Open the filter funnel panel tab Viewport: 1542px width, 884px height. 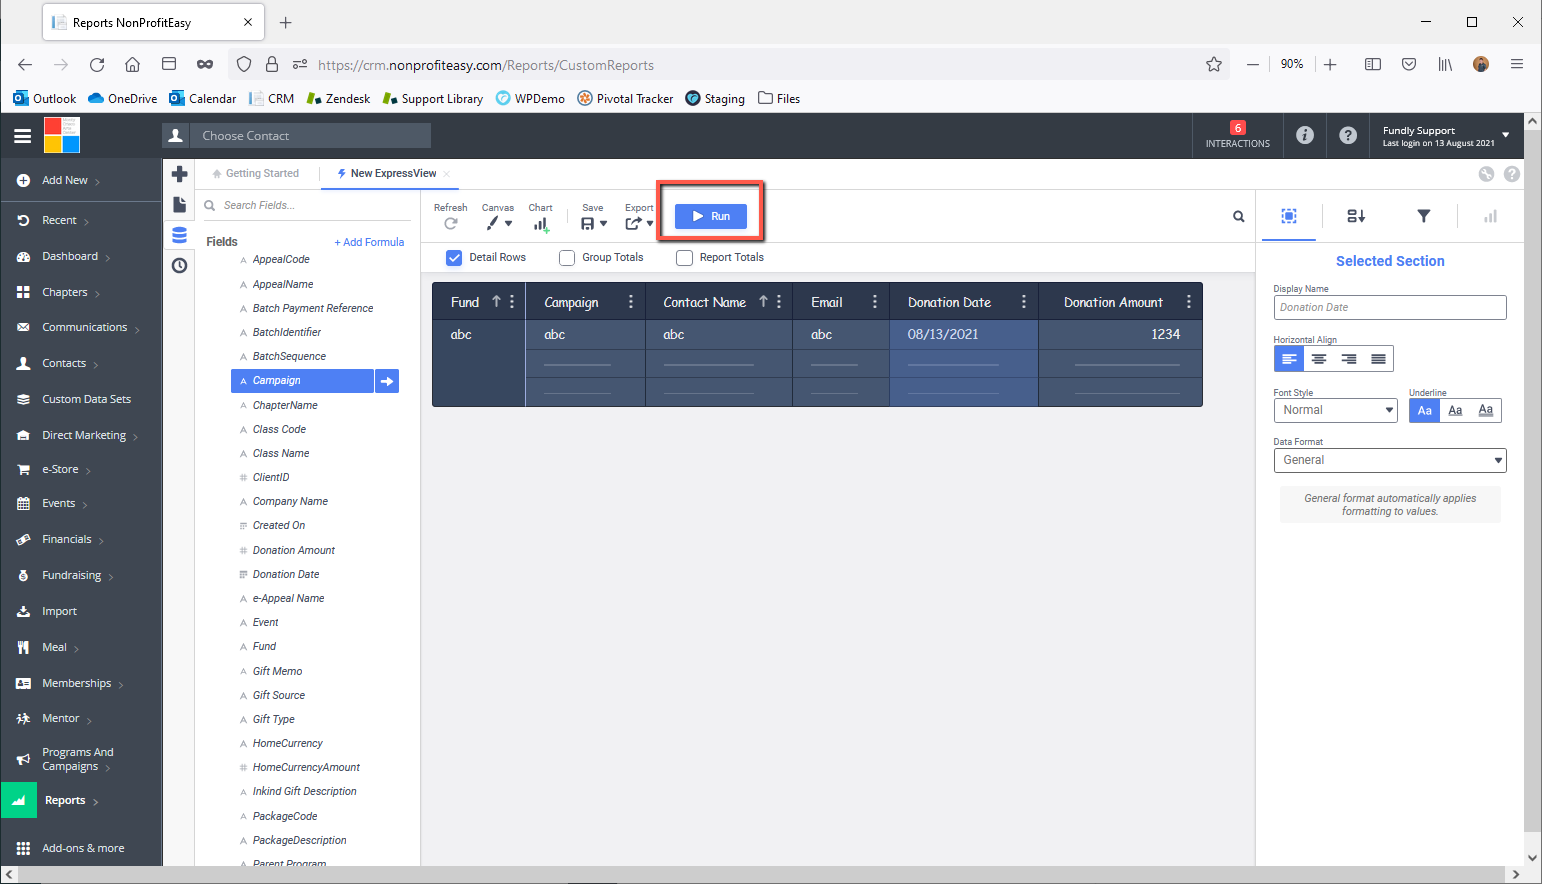[x=1424, y=216]
